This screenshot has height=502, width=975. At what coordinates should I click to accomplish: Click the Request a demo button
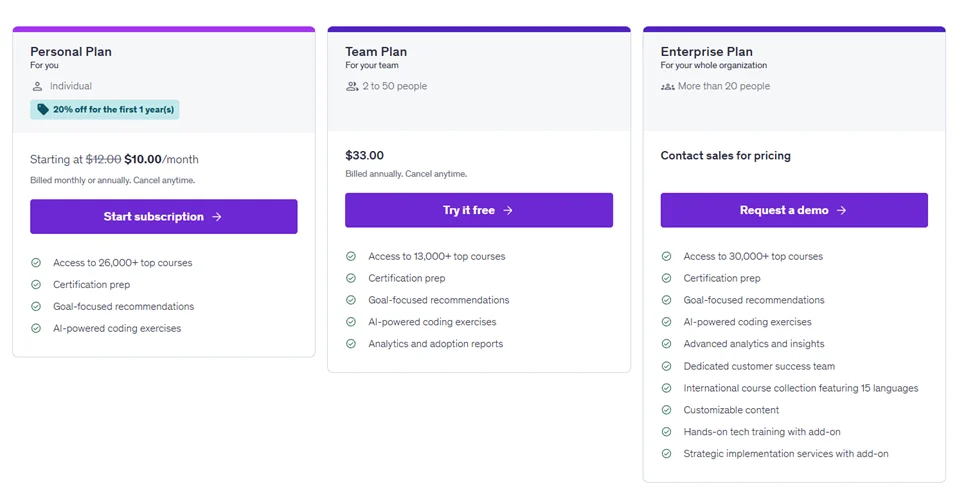tap(793, 211)
